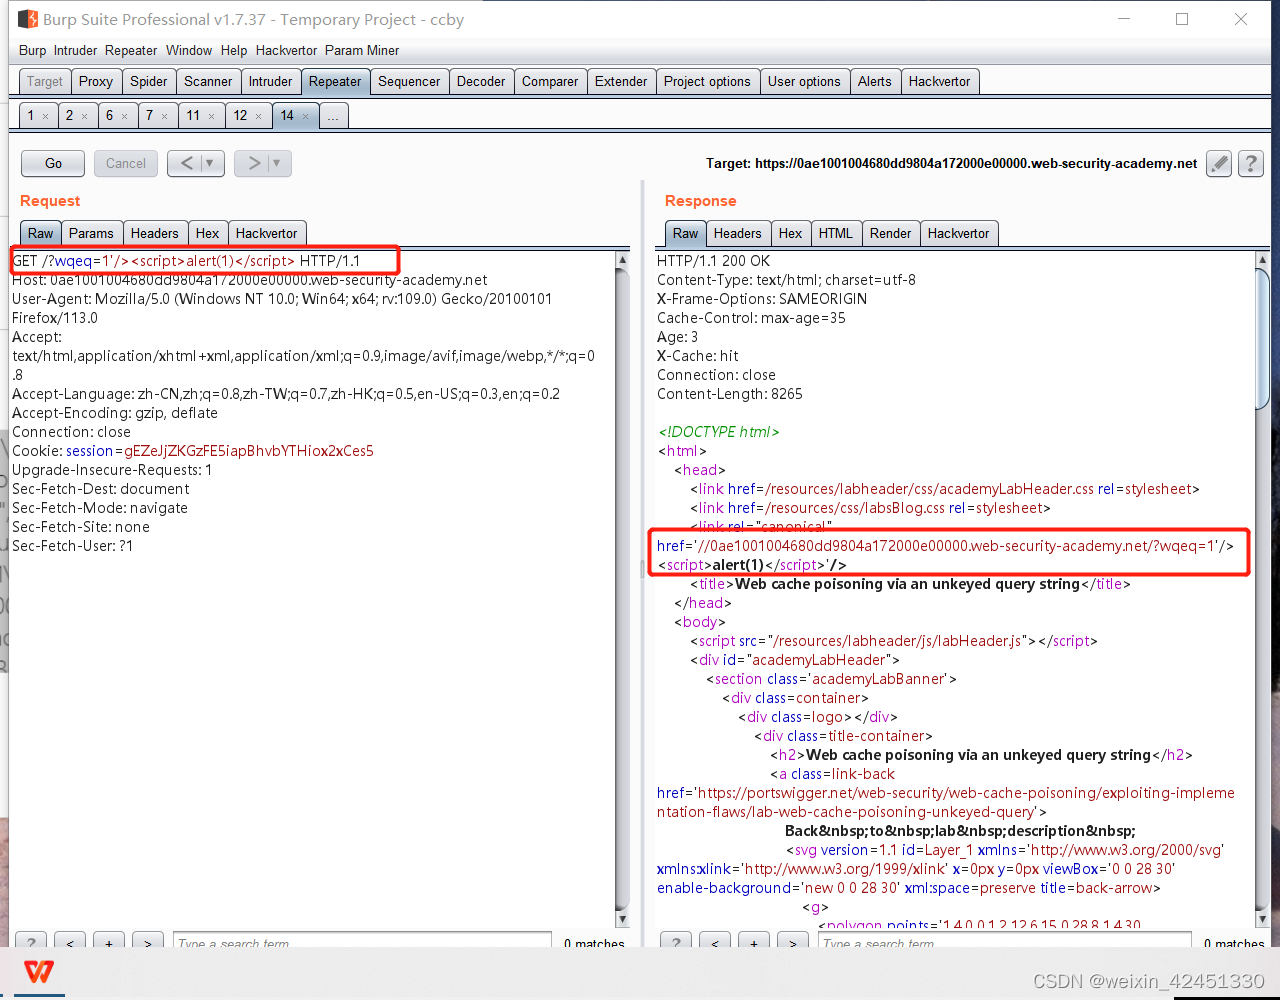Click the "Upgrade-Insecure-Requests: 1" request line
Image resolution: width=1280 pixels, height=1000 pixels.
tap(112, 470)
